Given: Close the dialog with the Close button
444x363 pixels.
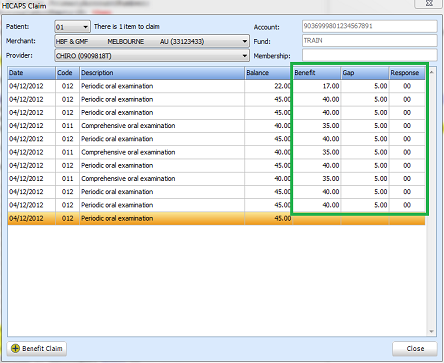Looking at the screenshot, I should click(x=415, y=349).
